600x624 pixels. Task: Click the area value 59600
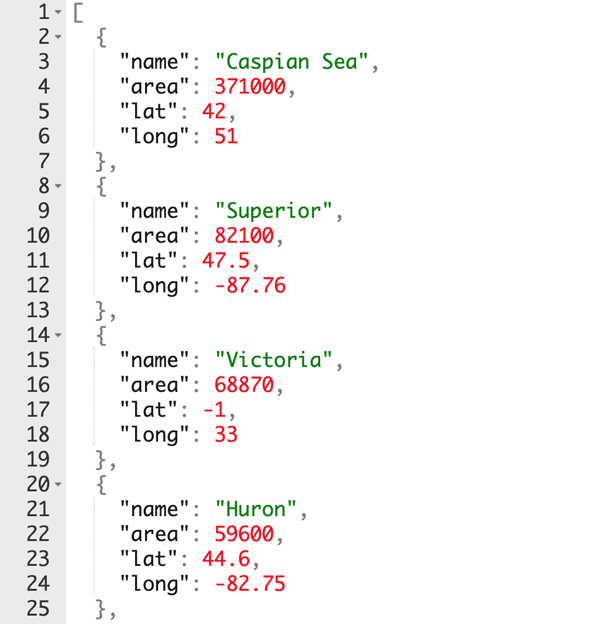244,534
